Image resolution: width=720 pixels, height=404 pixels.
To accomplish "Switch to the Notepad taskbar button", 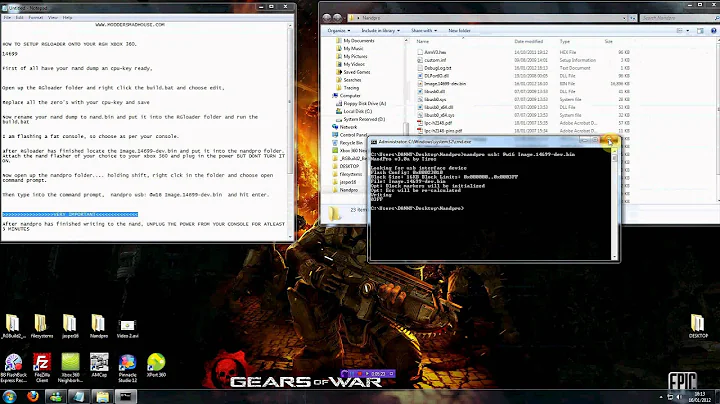I will pyautogui.click(x=79, y=396).
